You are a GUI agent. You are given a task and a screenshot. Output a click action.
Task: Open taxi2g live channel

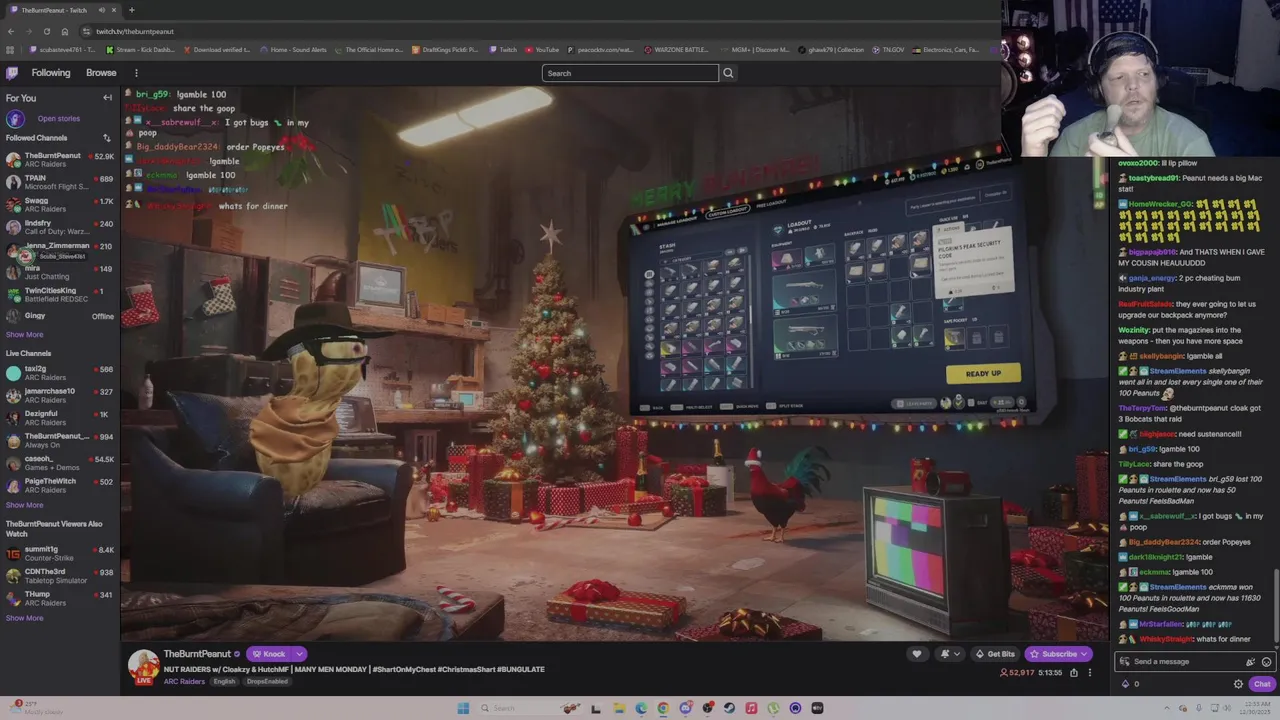(x=60, y=373)
